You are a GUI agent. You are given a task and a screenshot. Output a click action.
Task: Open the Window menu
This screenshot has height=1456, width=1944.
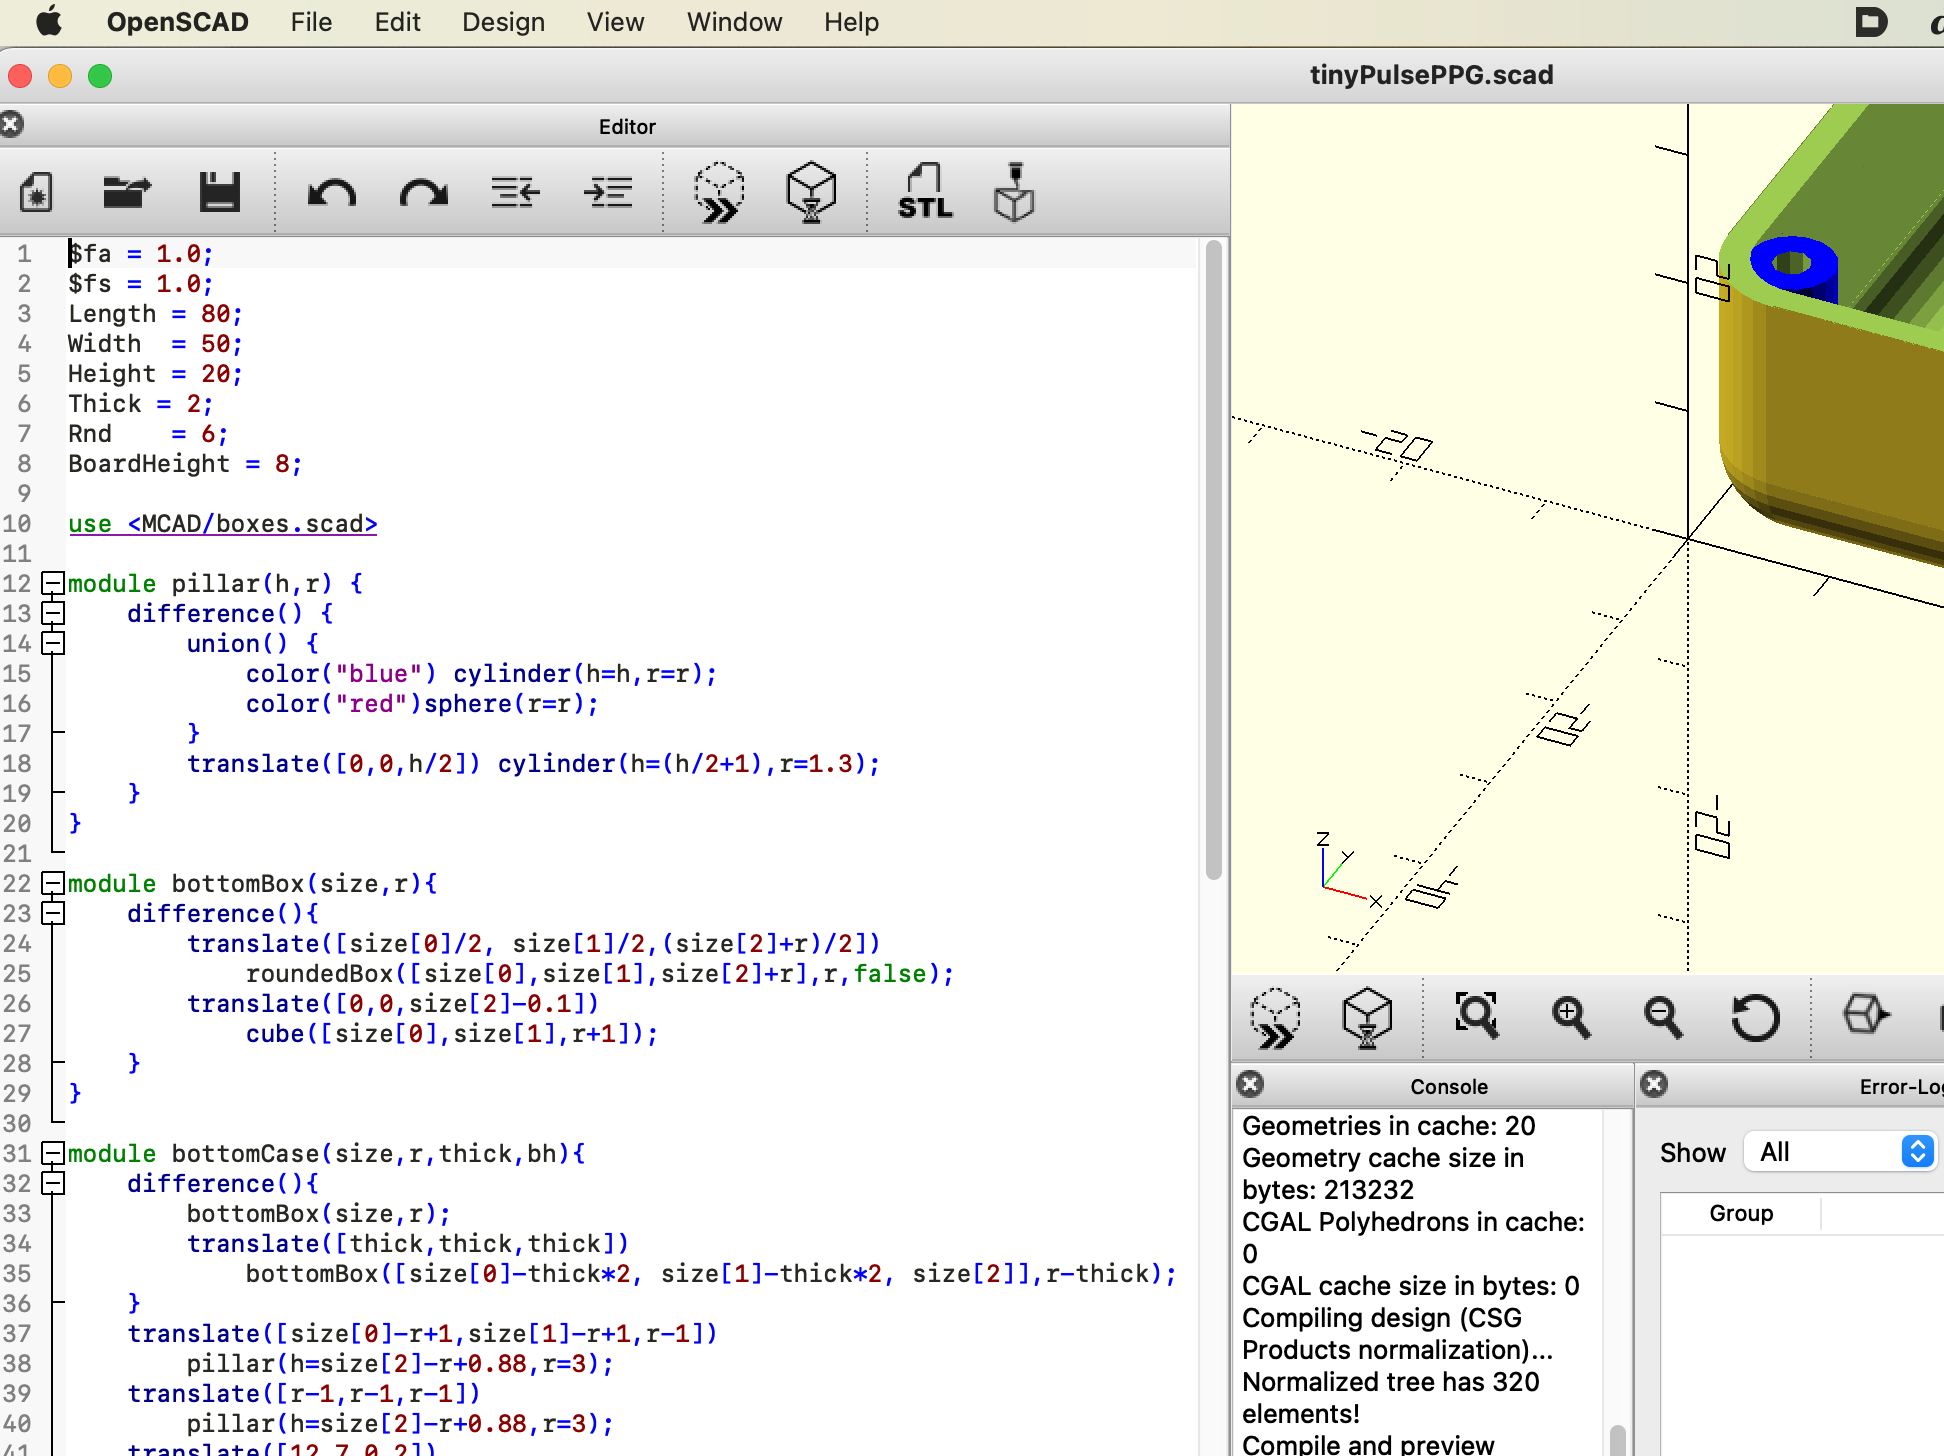tap(734, 22)
